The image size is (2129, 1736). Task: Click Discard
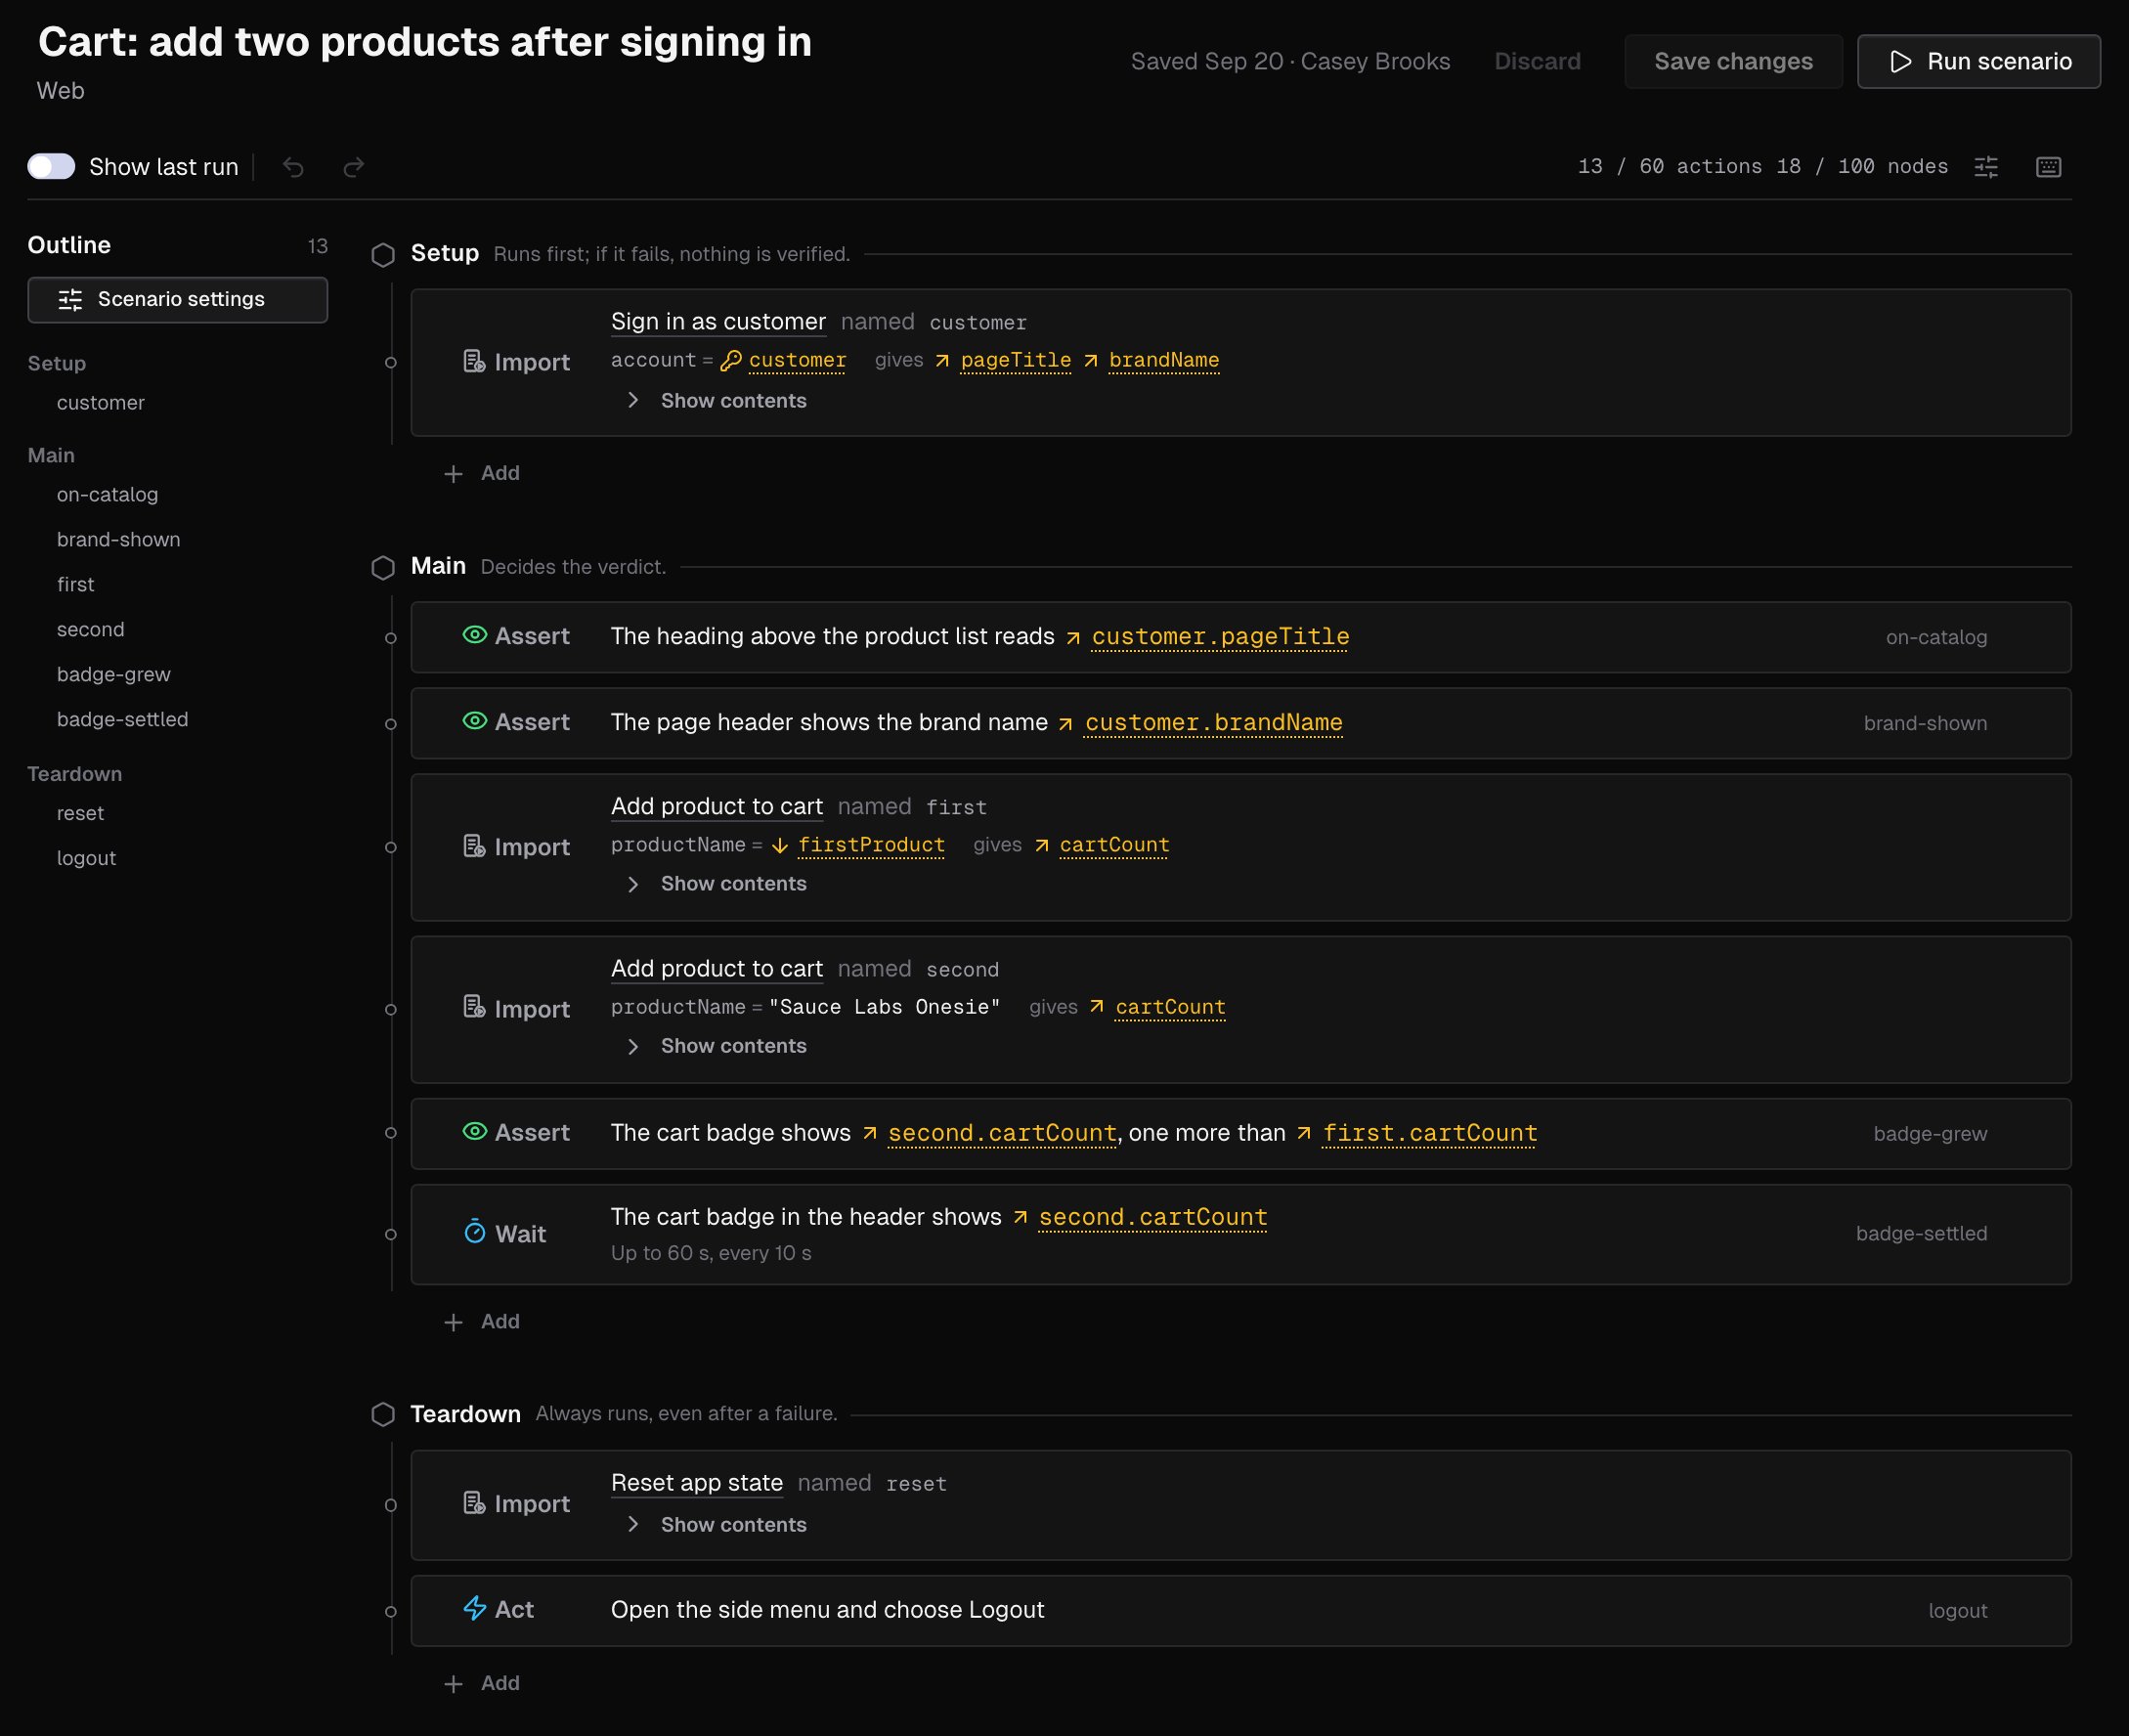click(x=1537, y=62)
